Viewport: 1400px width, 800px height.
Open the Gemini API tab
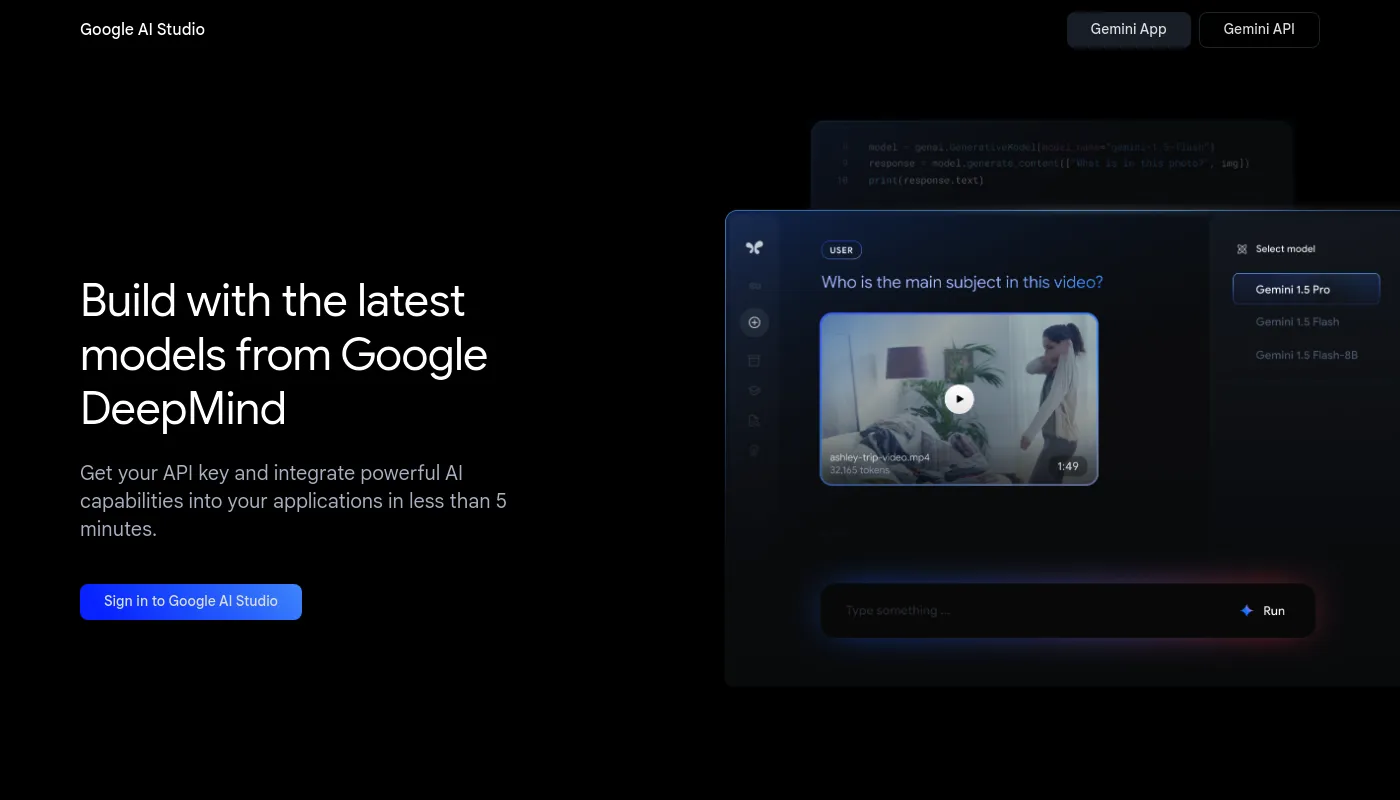(1259, 29)
